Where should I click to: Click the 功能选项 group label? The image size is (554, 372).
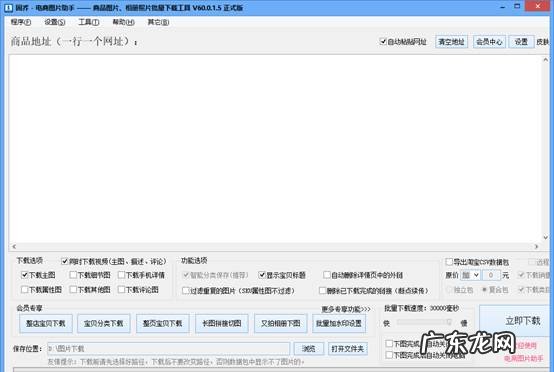(194, 260)
